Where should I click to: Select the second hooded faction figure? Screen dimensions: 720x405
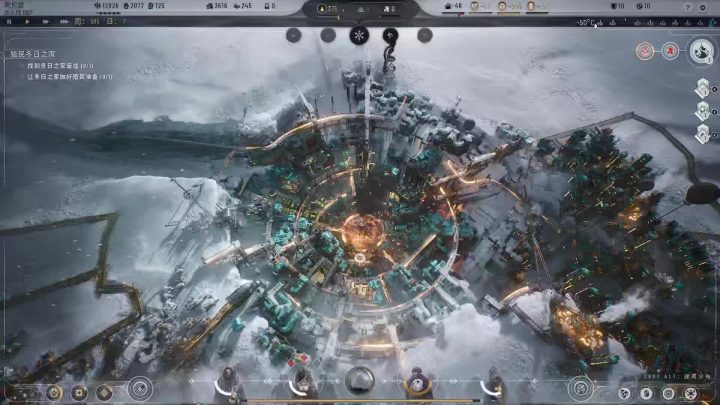pyautogui.click(x=303, y=385)
